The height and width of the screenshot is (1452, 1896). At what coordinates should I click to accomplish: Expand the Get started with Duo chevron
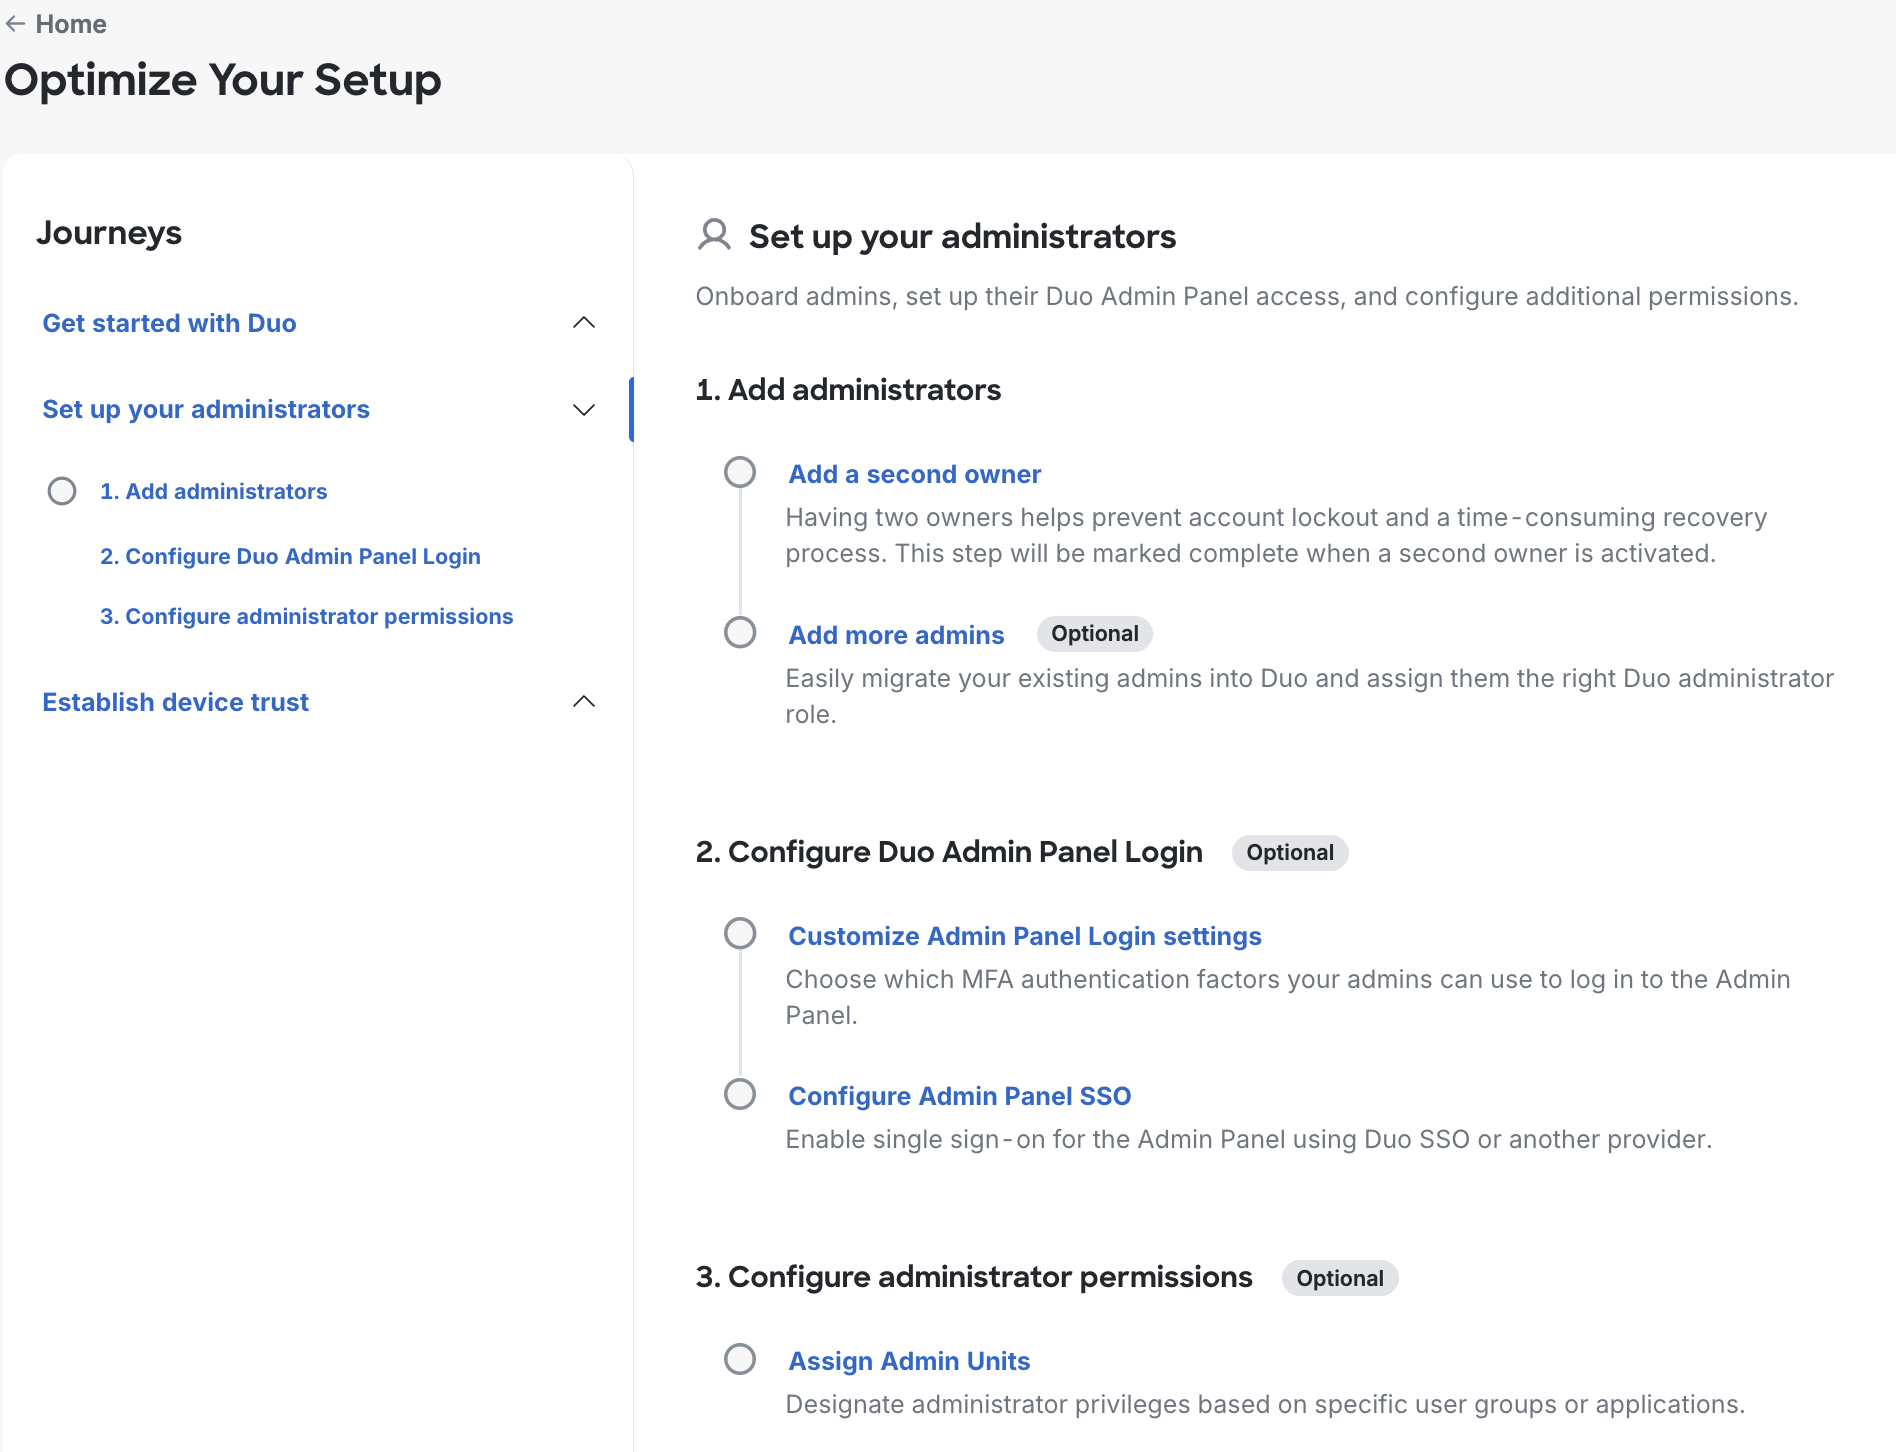tap(584, 323)
